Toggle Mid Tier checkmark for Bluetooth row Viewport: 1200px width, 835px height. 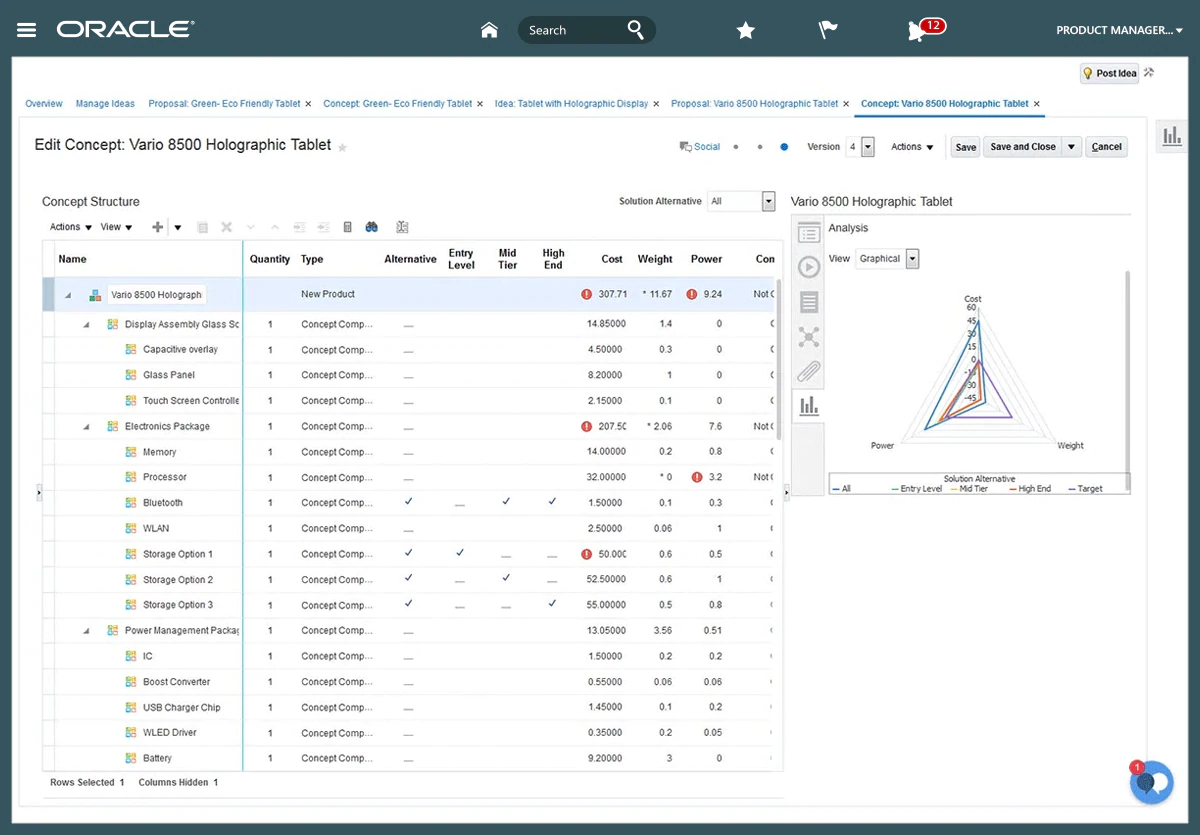click(x=506, y=502)
